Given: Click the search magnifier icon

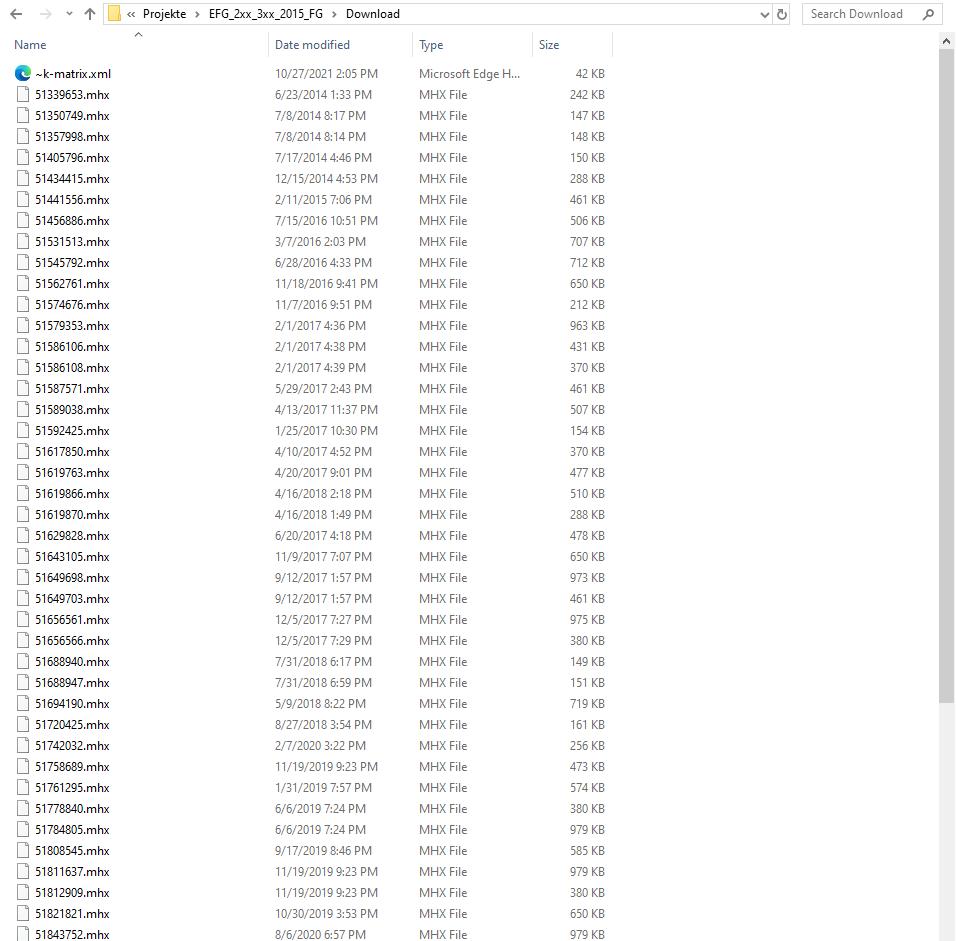Looking at the screenshot, I should (x=928, y=14).
